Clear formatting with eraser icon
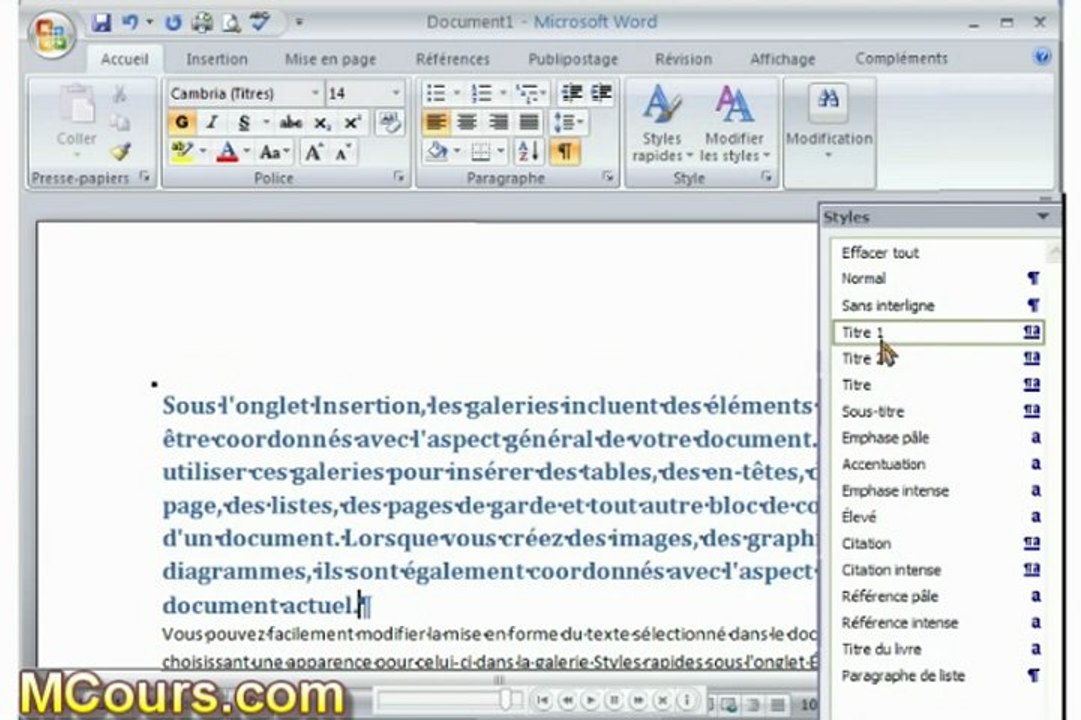This screenshot has height=720, width=1081. [x=391, y=123]
